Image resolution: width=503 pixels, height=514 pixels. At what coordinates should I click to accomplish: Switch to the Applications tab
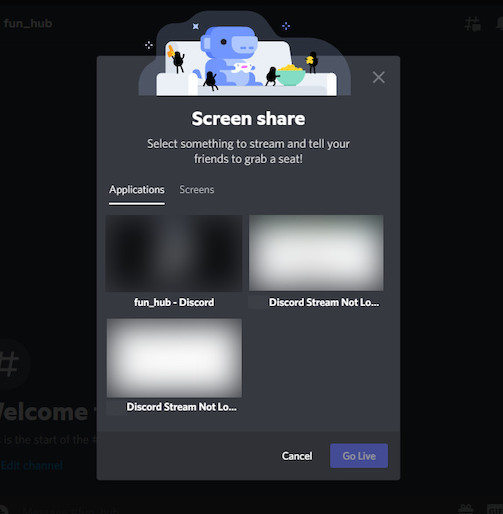[x=137, y=190]
